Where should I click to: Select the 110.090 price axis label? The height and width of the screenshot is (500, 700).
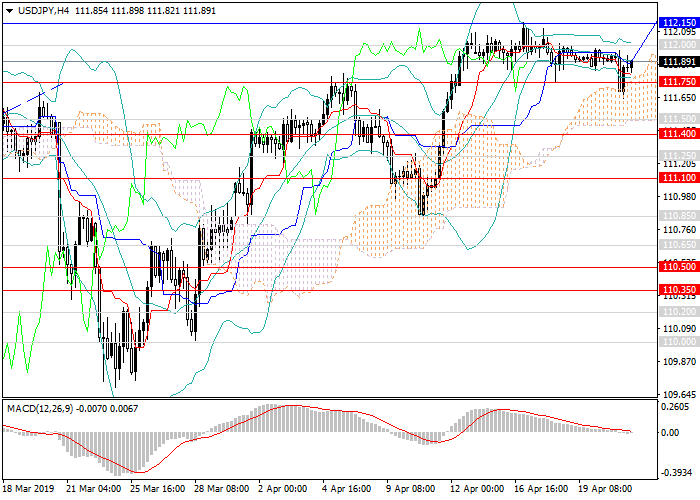(x=679, y=329)
